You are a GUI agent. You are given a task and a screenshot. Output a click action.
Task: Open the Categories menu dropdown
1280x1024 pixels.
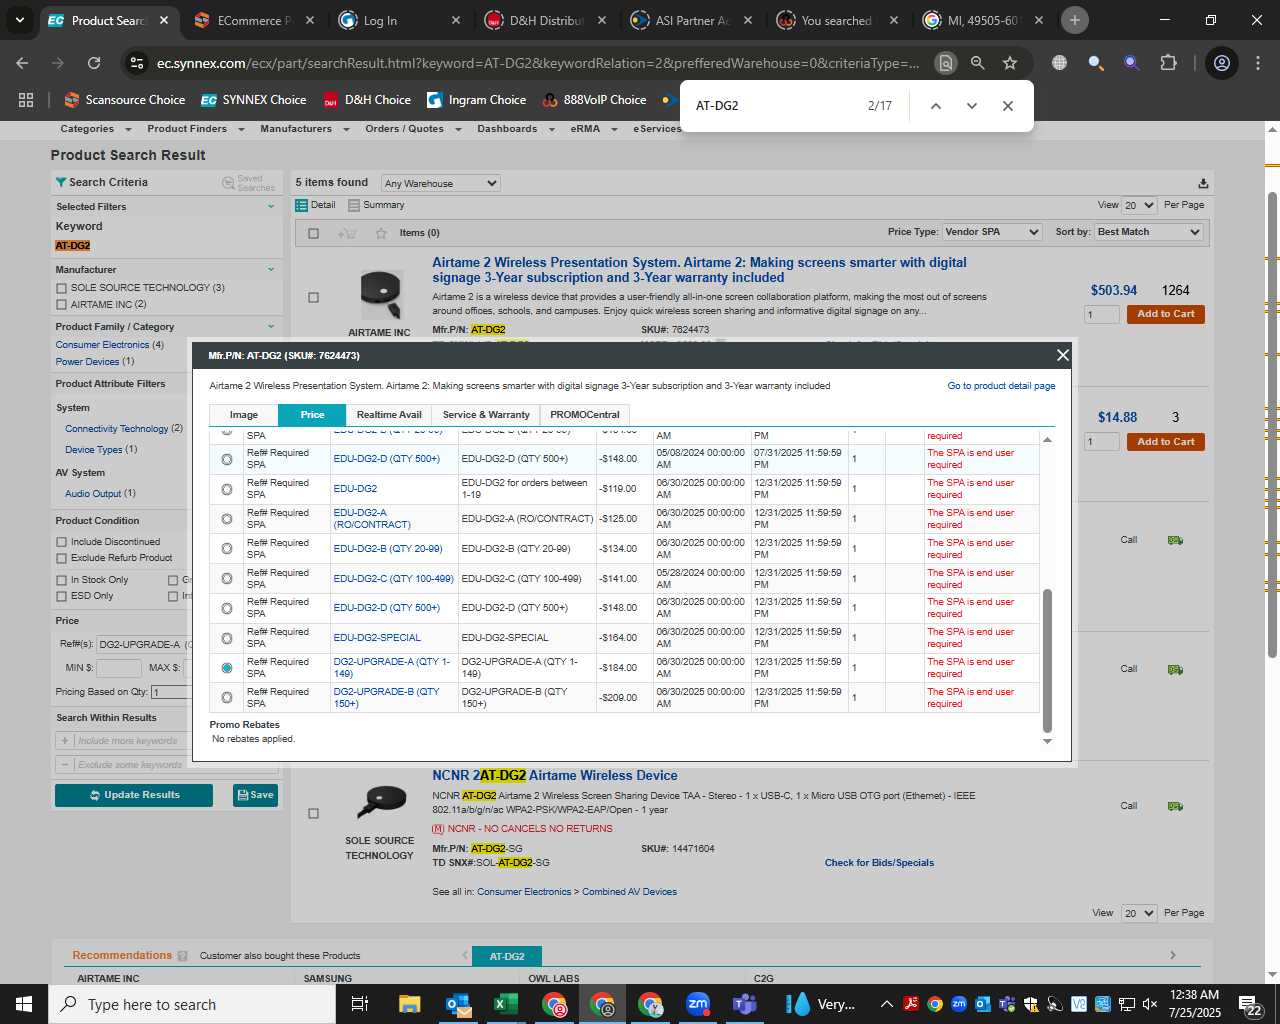coord(96,129)
